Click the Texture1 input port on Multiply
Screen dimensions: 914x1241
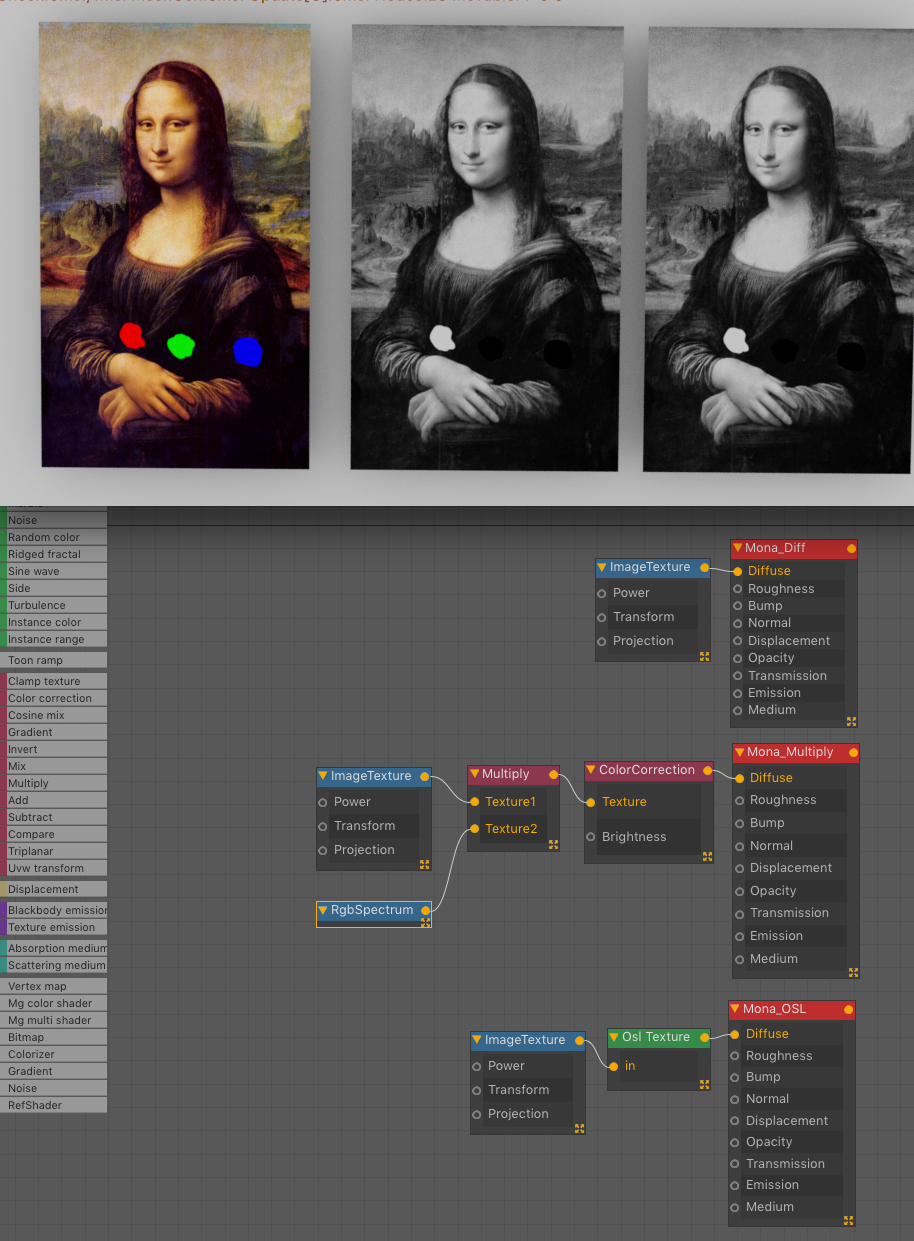pos(475,801)
